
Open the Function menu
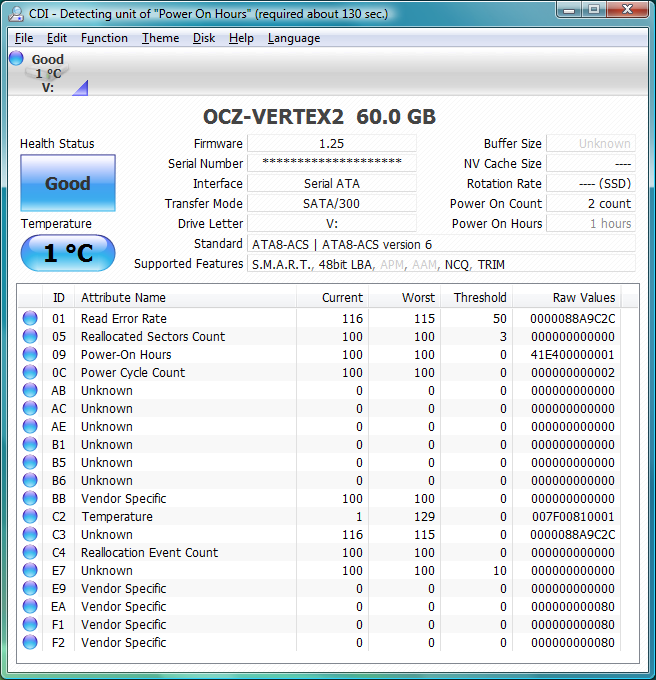[104, 38]
